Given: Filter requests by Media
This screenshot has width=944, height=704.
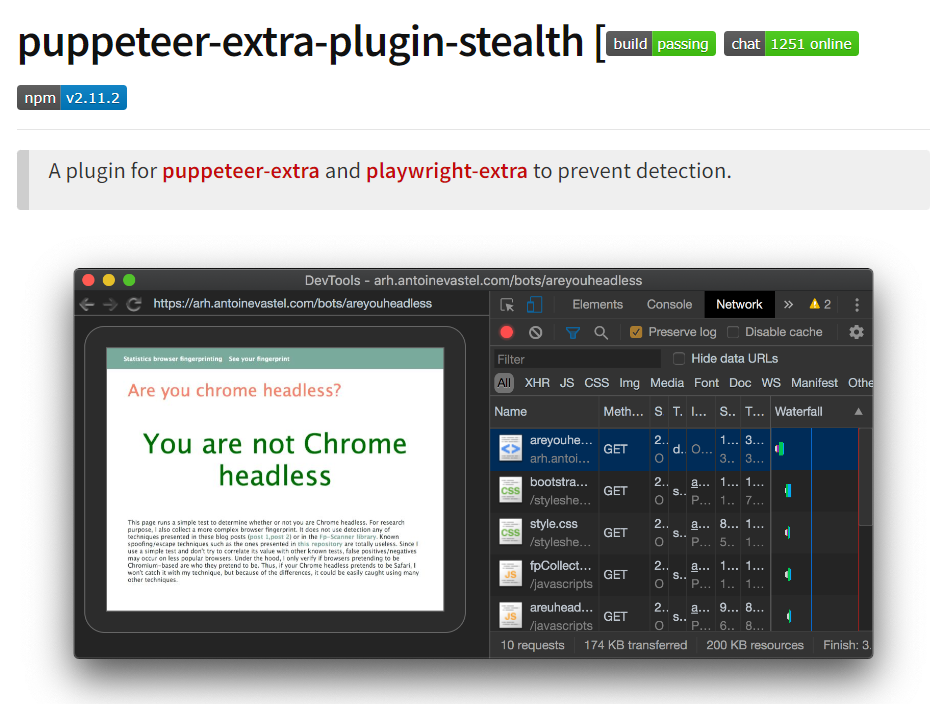Looking at the screenshot, I should coord(667,383).
